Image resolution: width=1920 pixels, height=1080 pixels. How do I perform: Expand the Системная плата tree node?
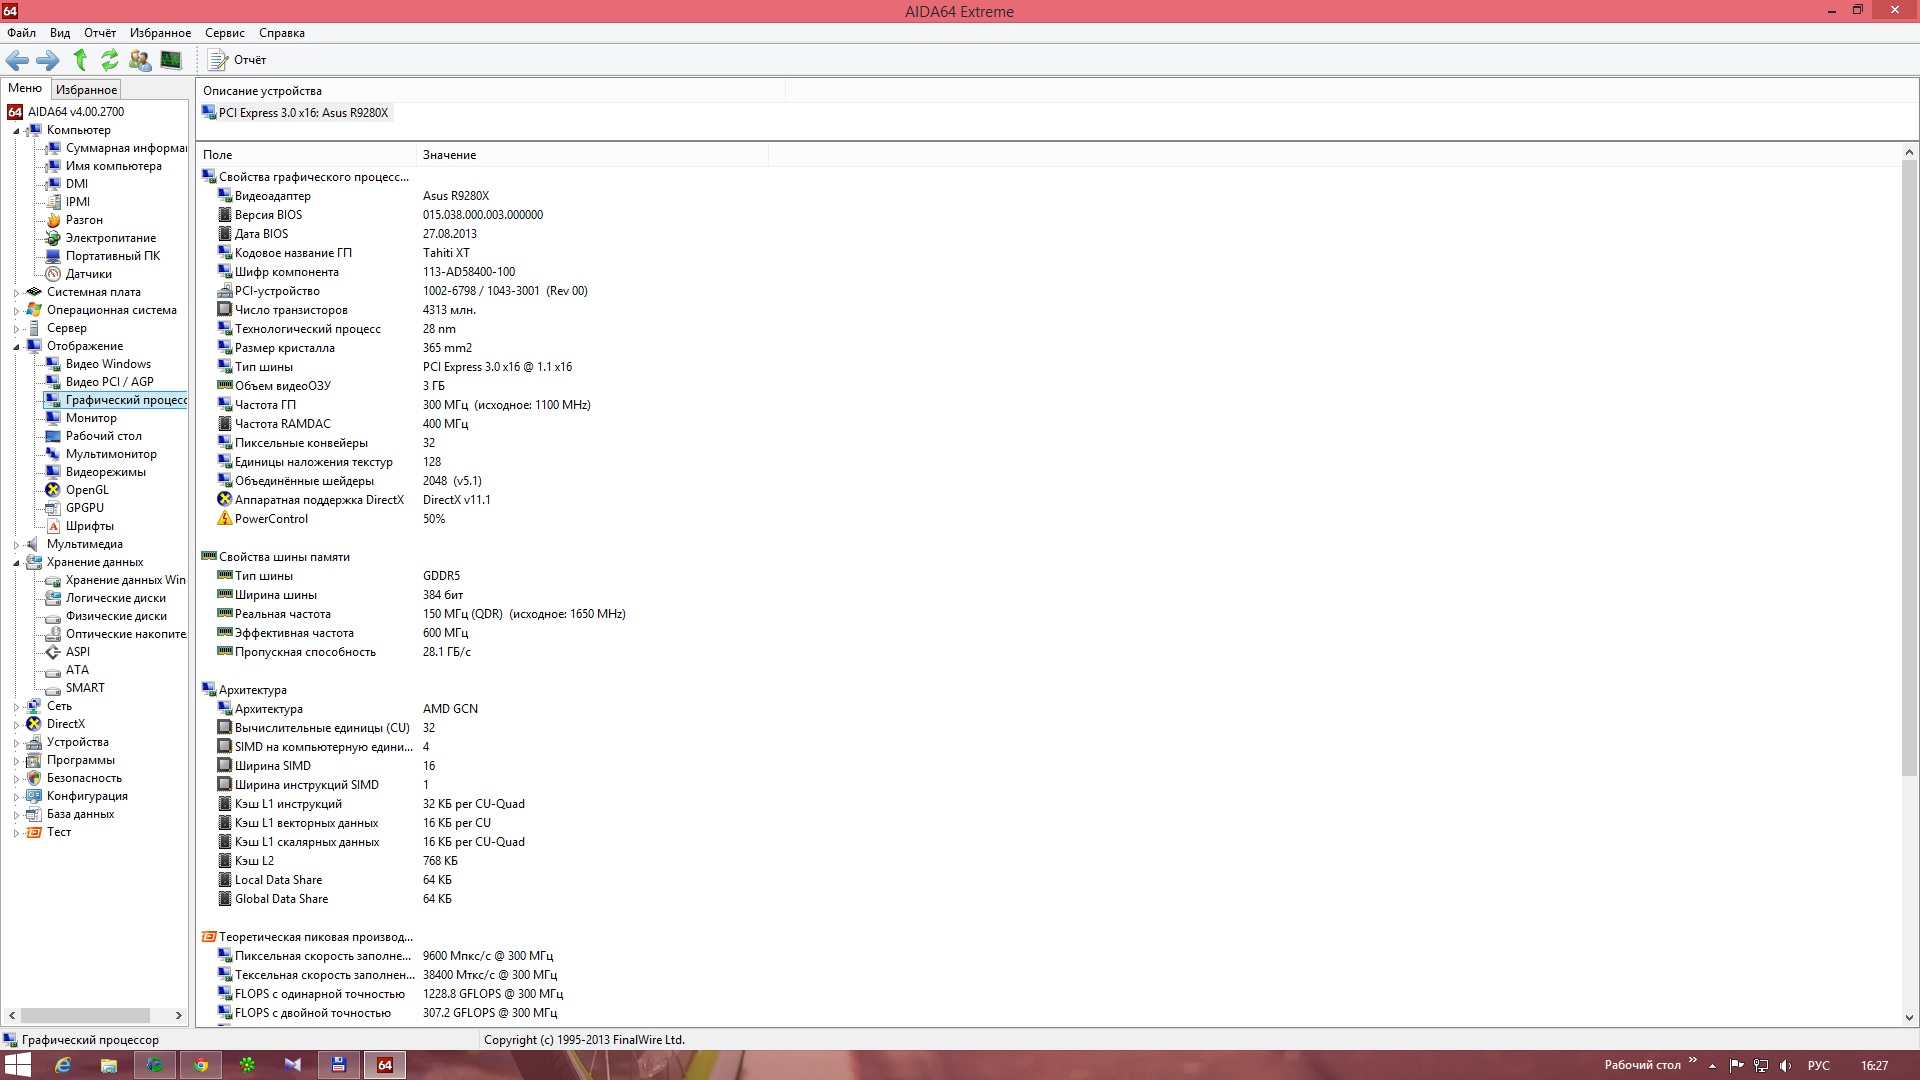tap(16, 293)
